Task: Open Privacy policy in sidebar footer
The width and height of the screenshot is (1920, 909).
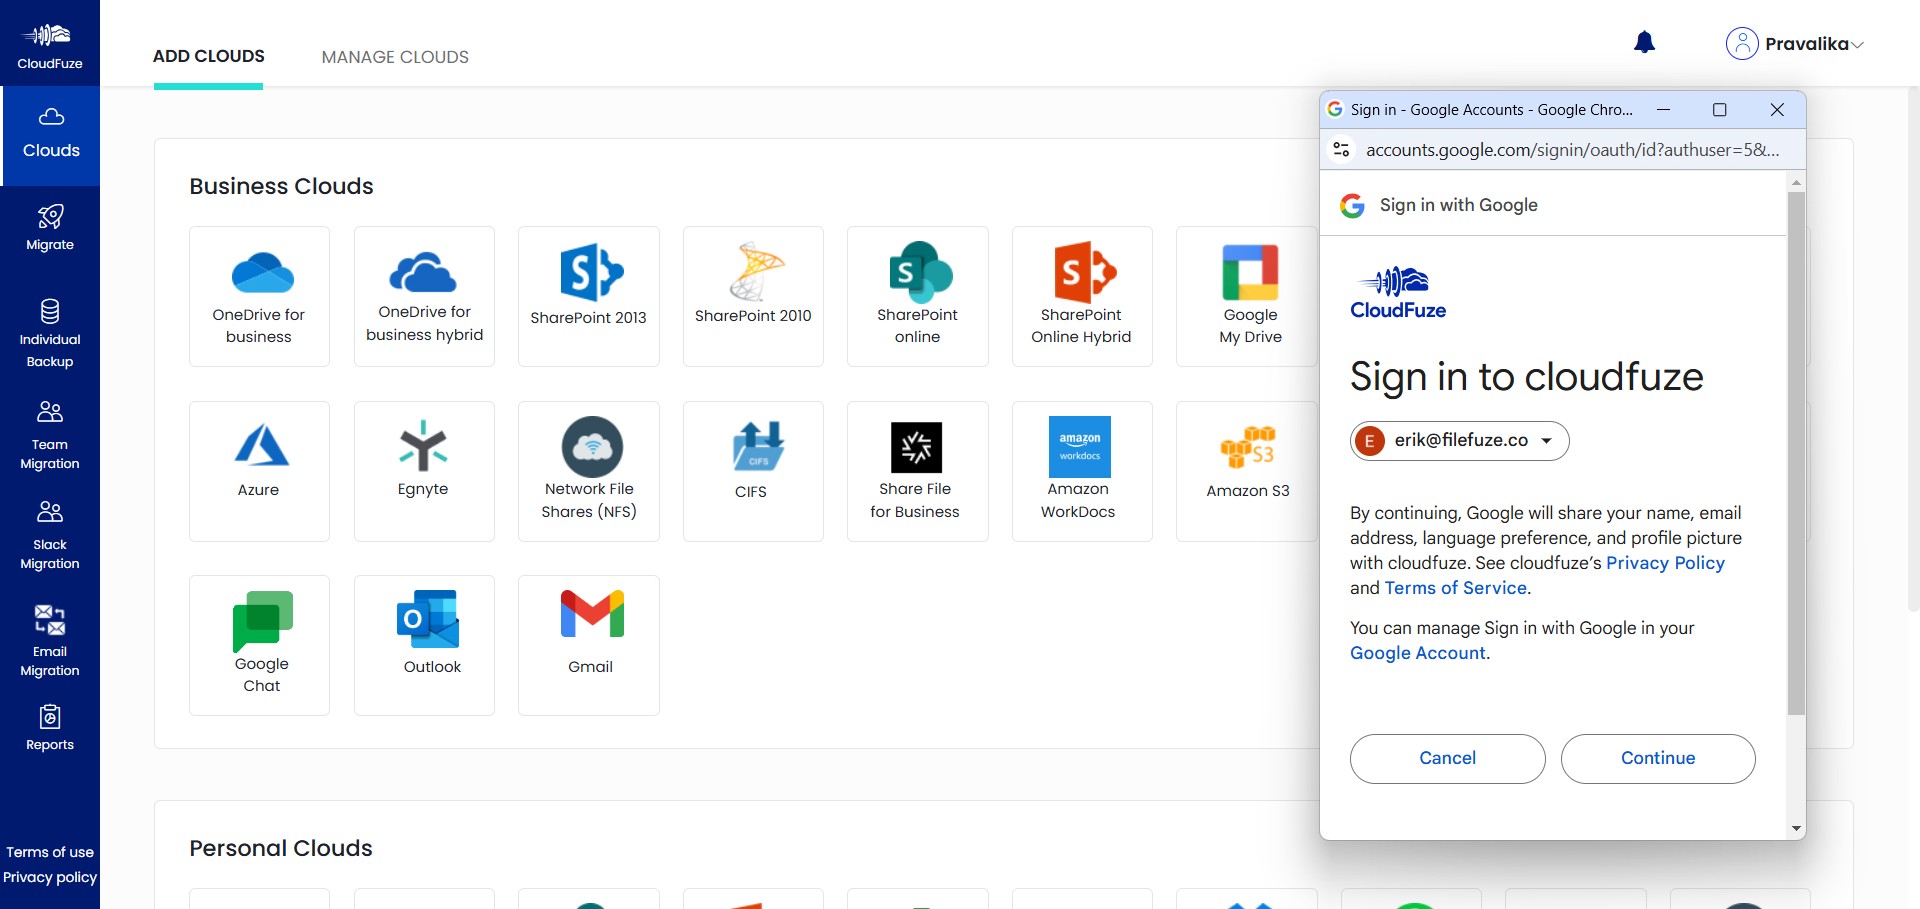Action: [50, 877]
